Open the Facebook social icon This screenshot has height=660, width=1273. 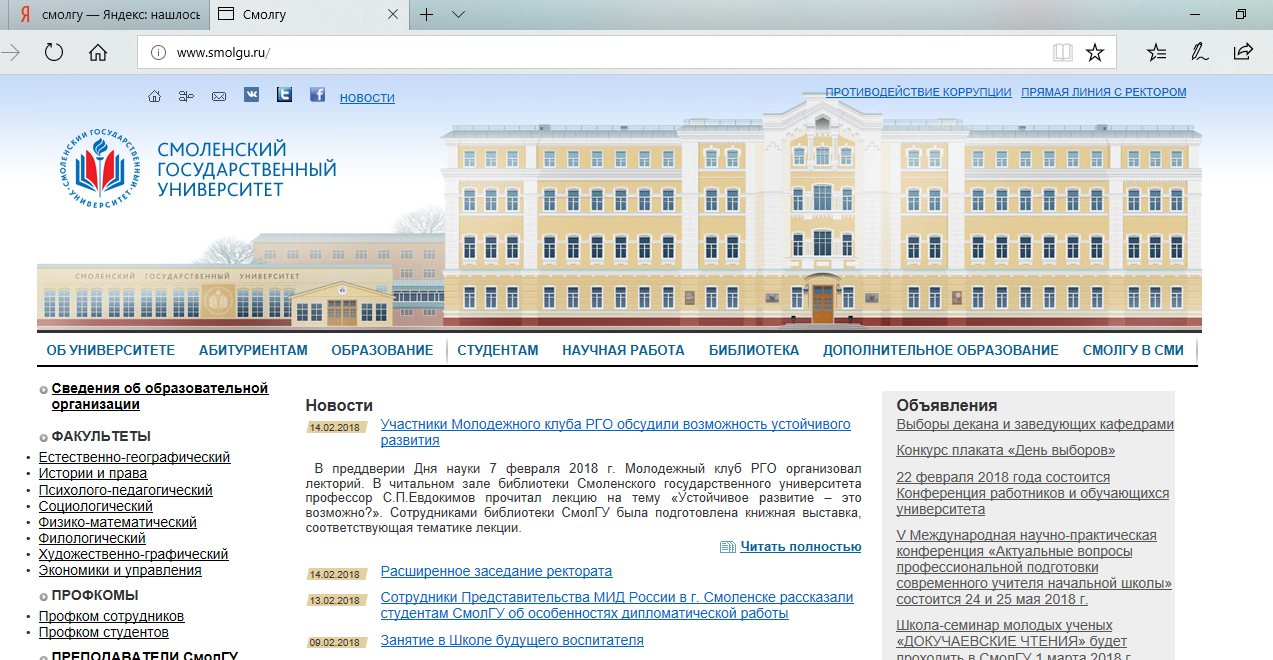pos(317,94)
